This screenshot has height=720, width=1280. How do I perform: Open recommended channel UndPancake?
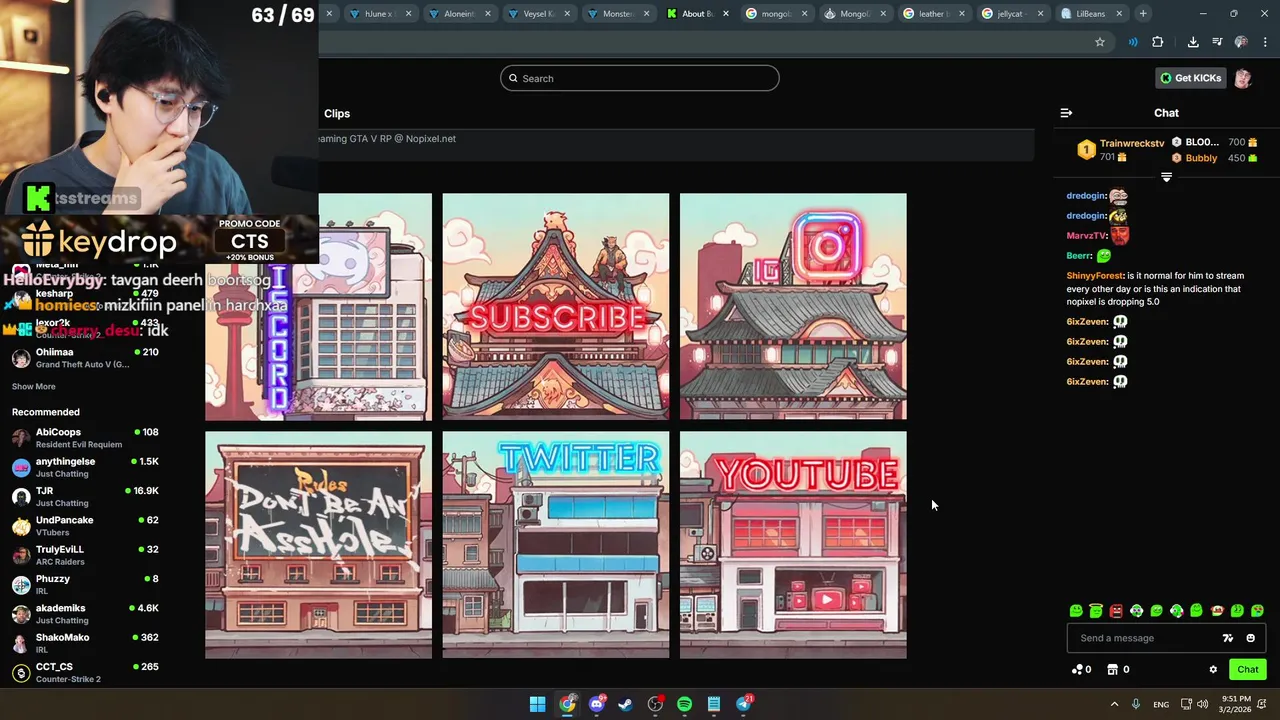point(85,526)
